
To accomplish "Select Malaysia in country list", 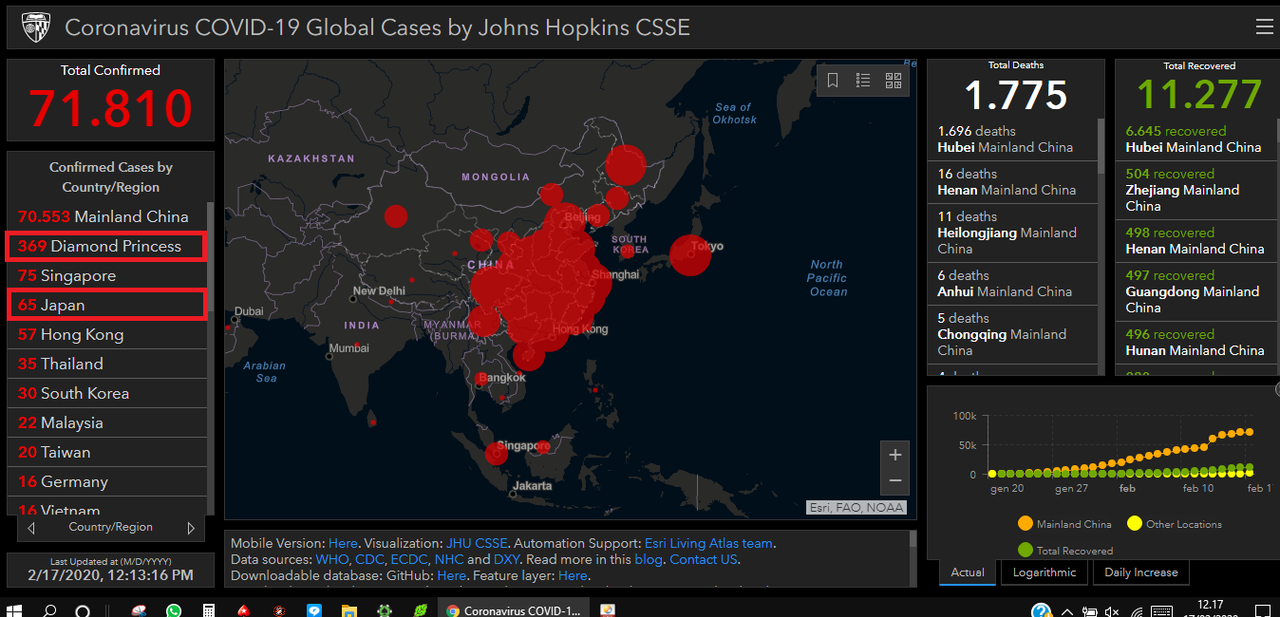I will point(107,423).
